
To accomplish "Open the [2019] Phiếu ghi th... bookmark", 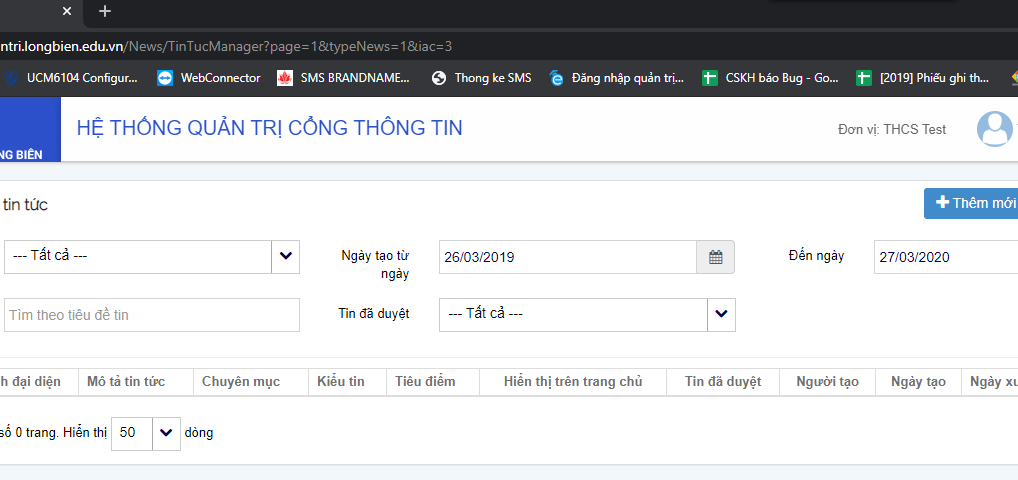I will 922,78.
